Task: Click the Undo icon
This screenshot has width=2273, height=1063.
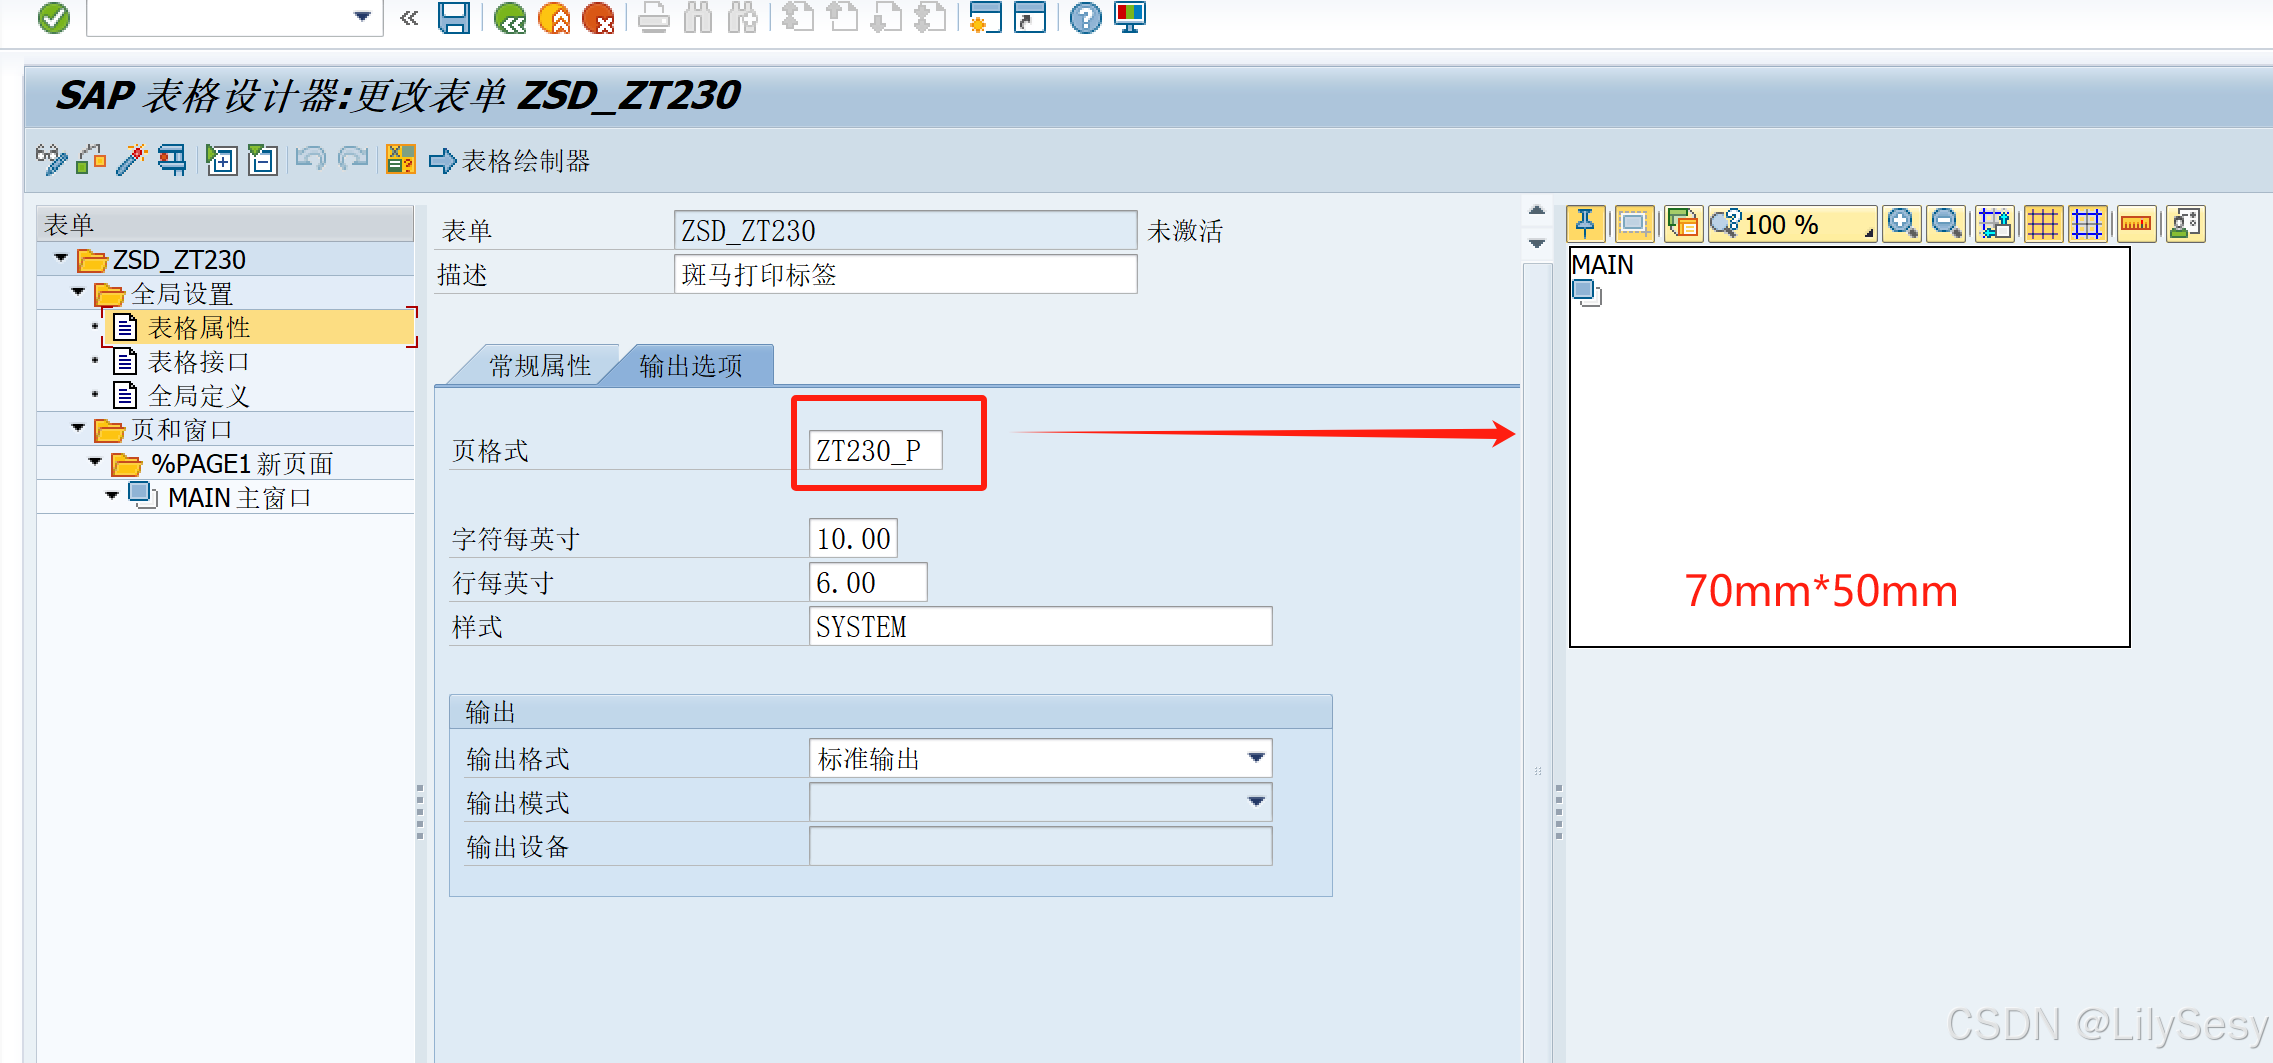Action: tap(311, 160)
